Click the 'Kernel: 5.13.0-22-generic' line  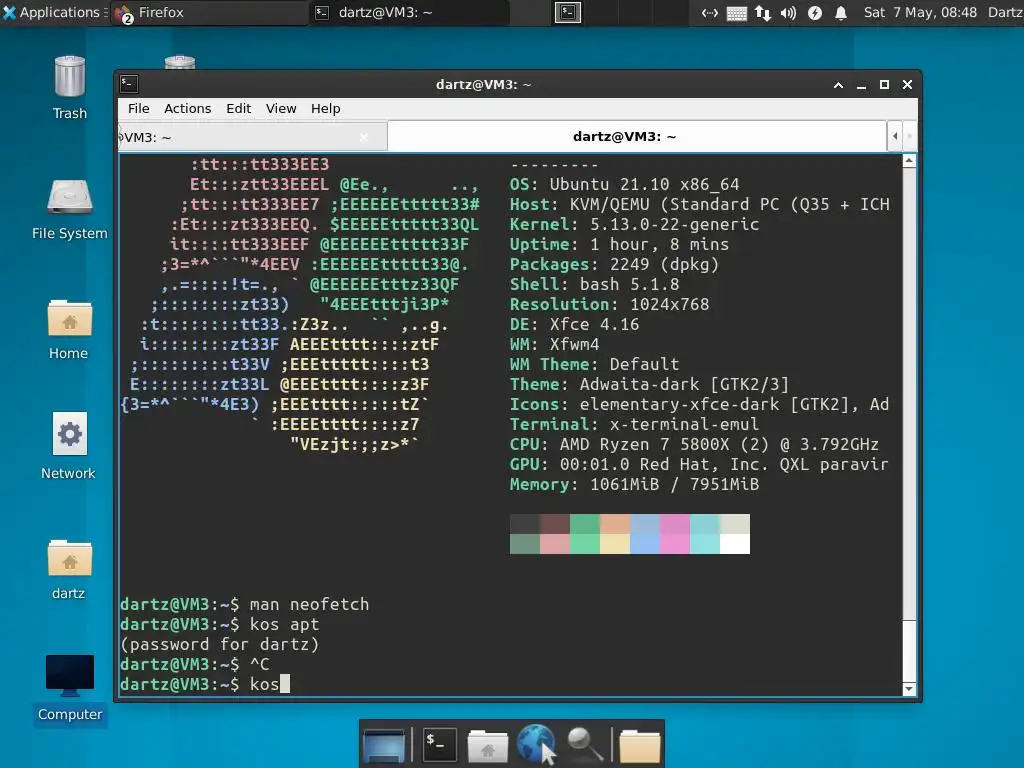[x=634, y=225]
